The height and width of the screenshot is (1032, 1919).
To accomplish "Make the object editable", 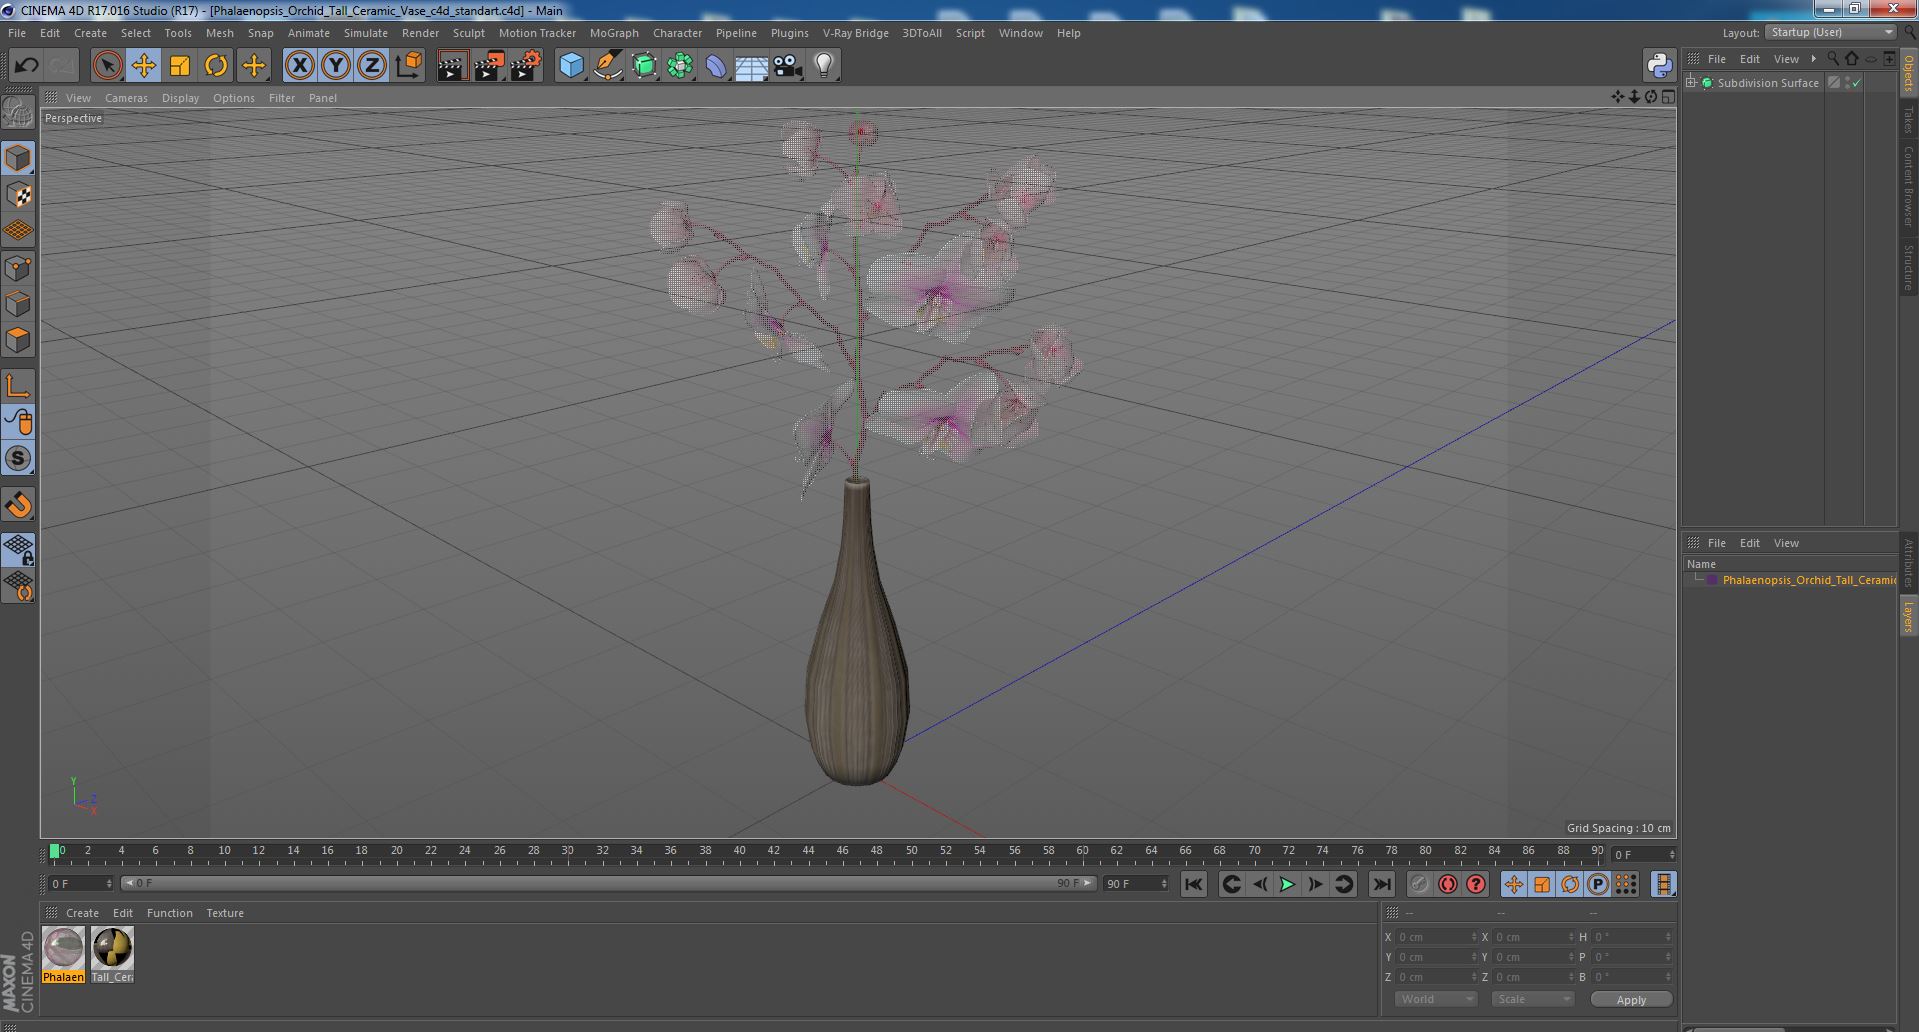I will [18, 113].
